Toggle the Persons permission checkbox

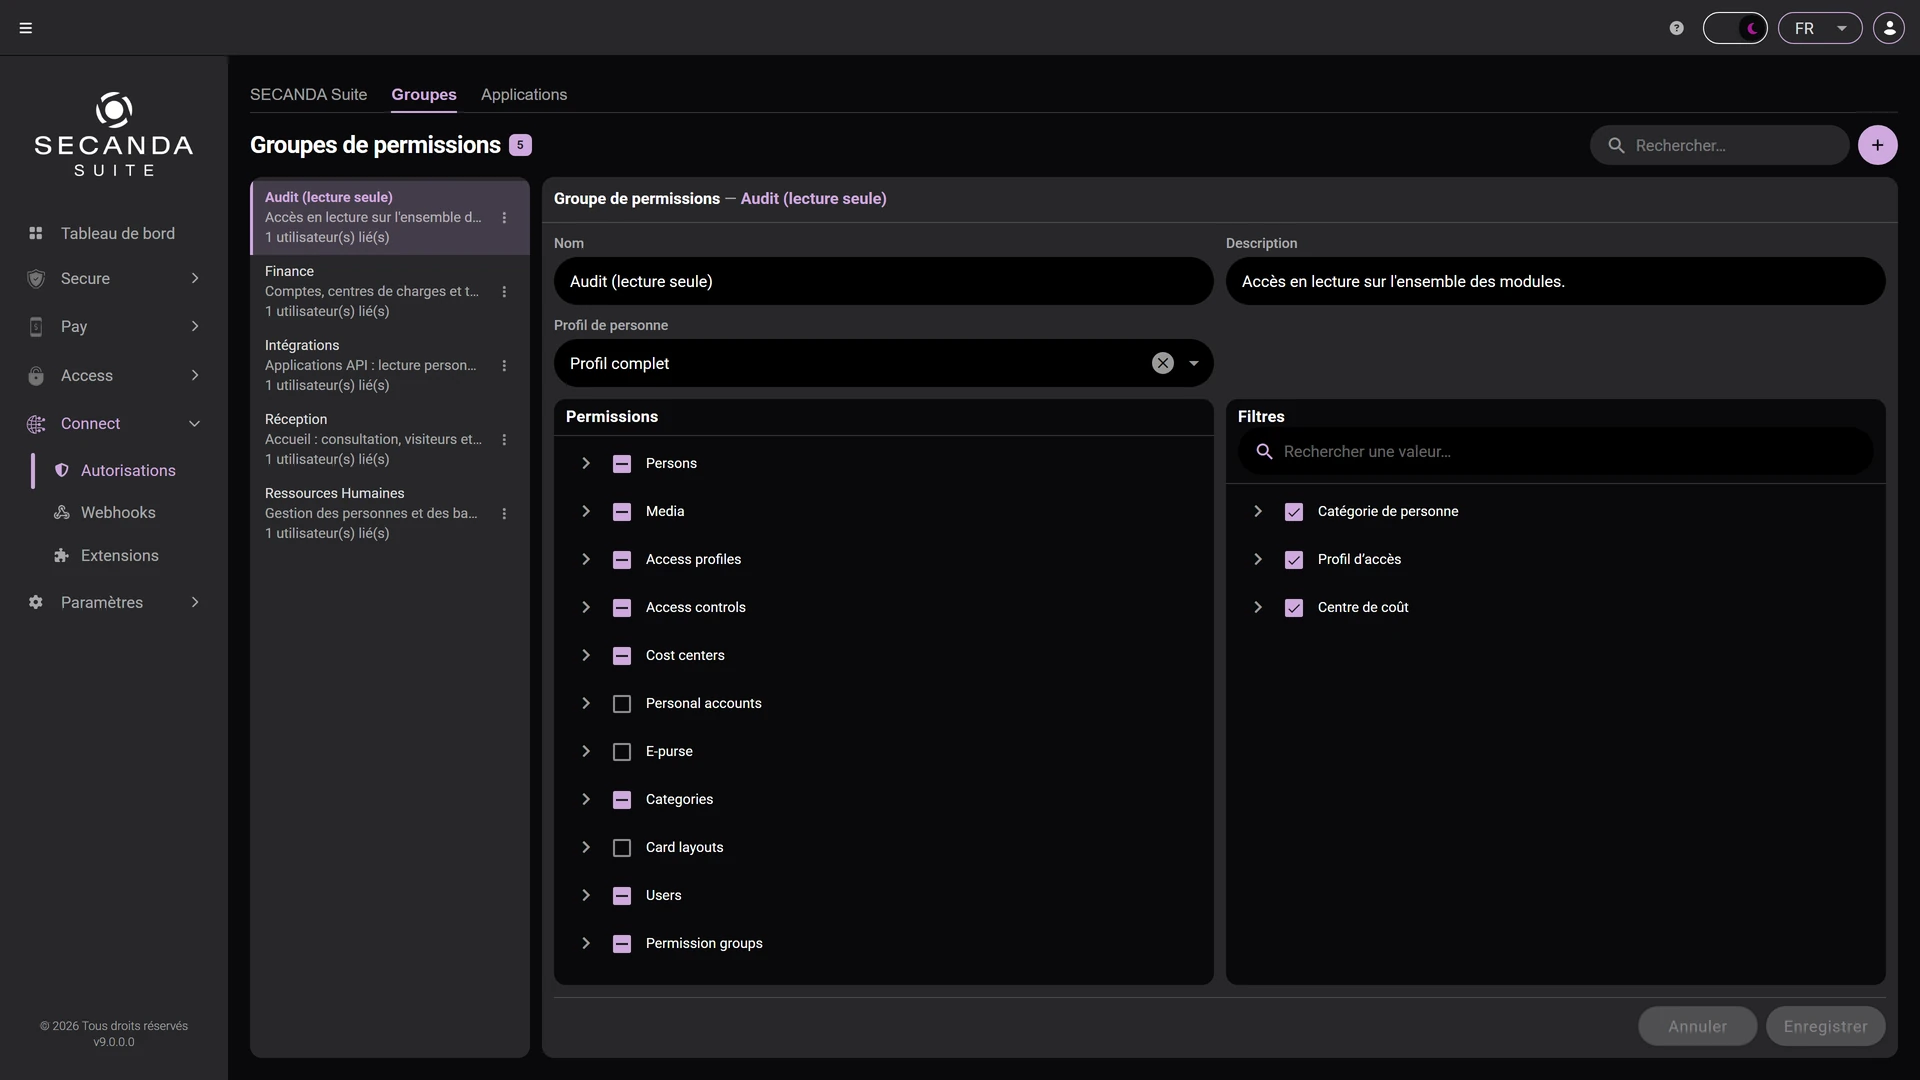click(x=622, y=464)
